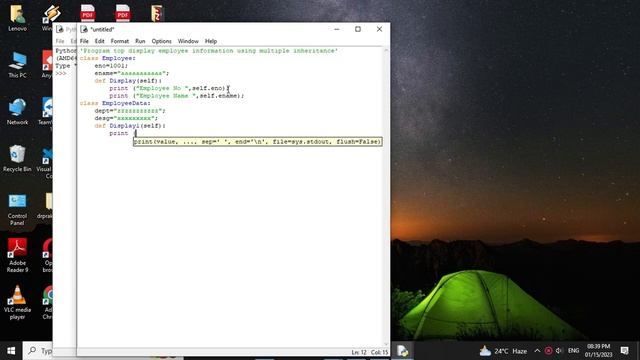Launch Adobe Reader 9

tap(17, 256)
